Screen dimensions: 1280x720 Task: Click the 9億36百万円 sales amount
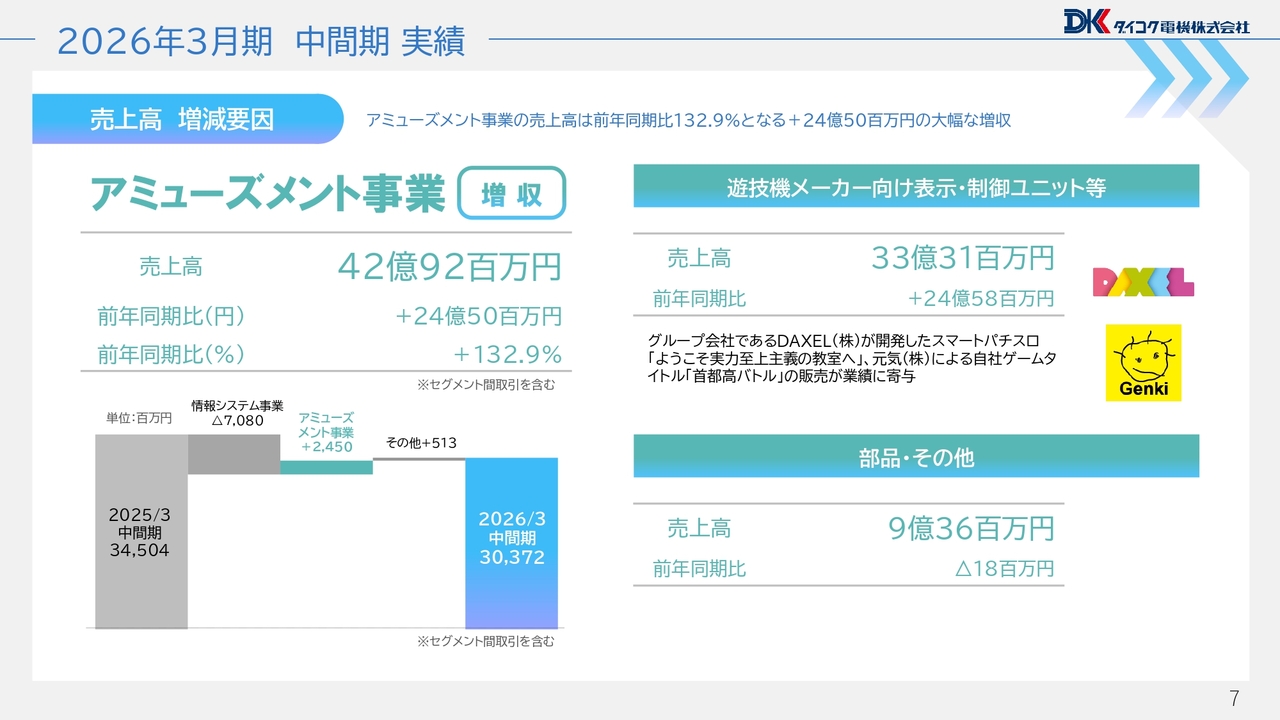click(971, 528)
